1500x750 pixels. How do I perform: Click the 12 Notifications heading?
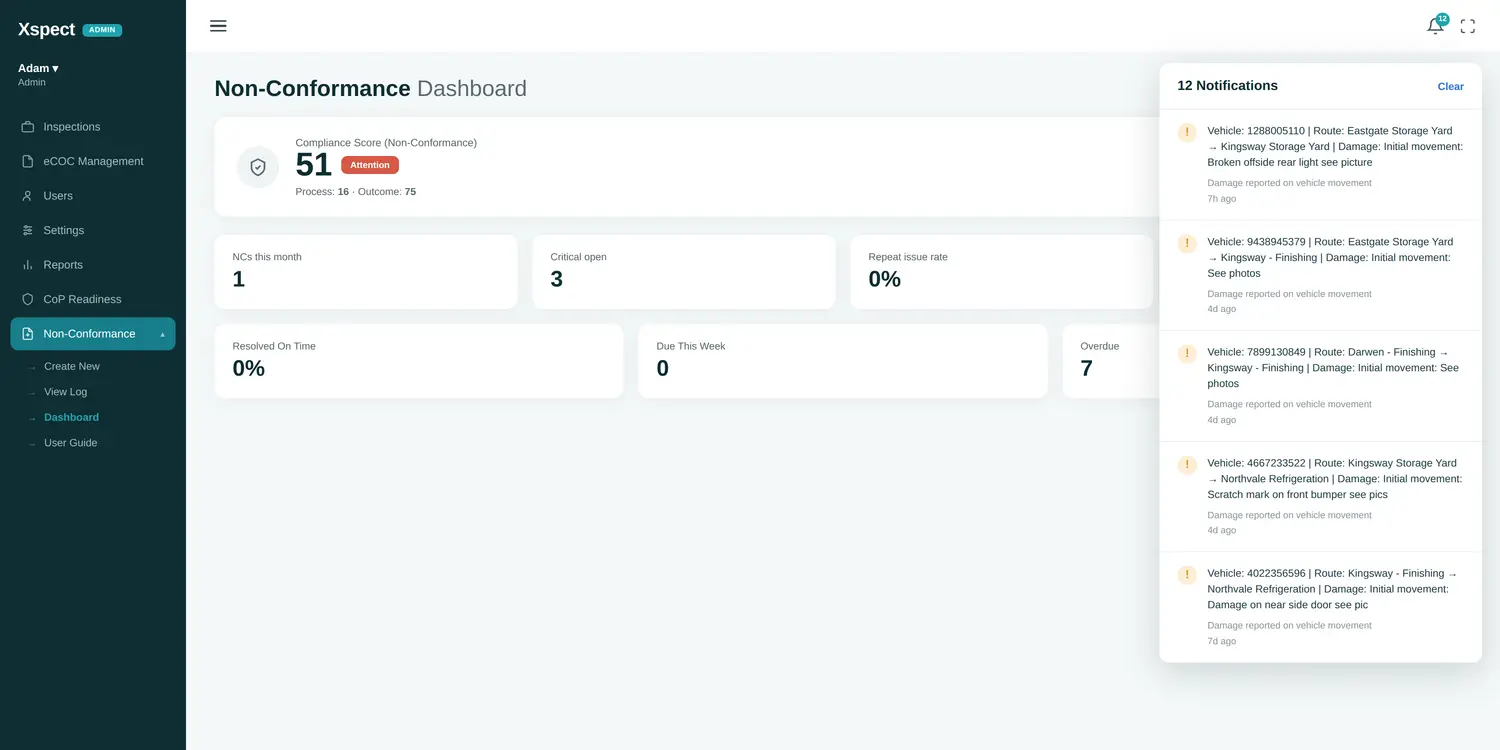(1227, 86)
